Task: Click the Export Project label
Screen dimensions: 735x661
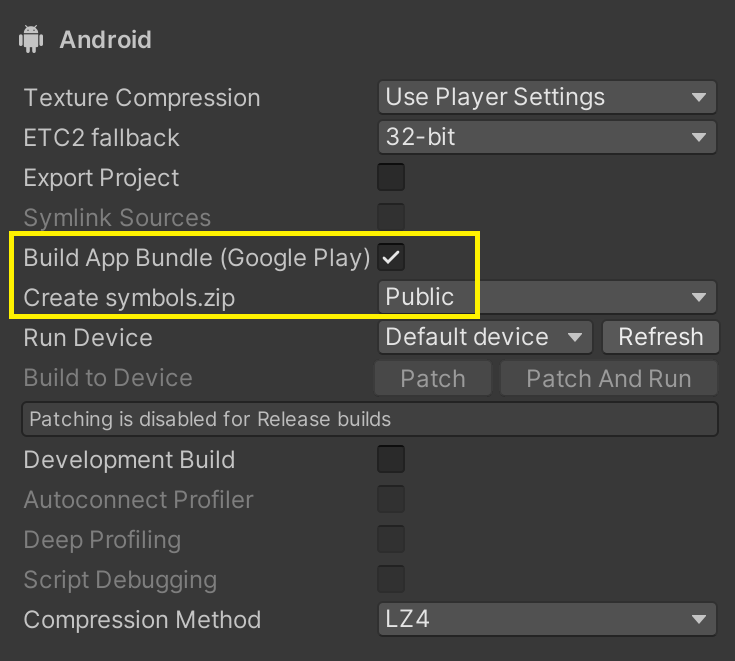Action: click(101, 178)
